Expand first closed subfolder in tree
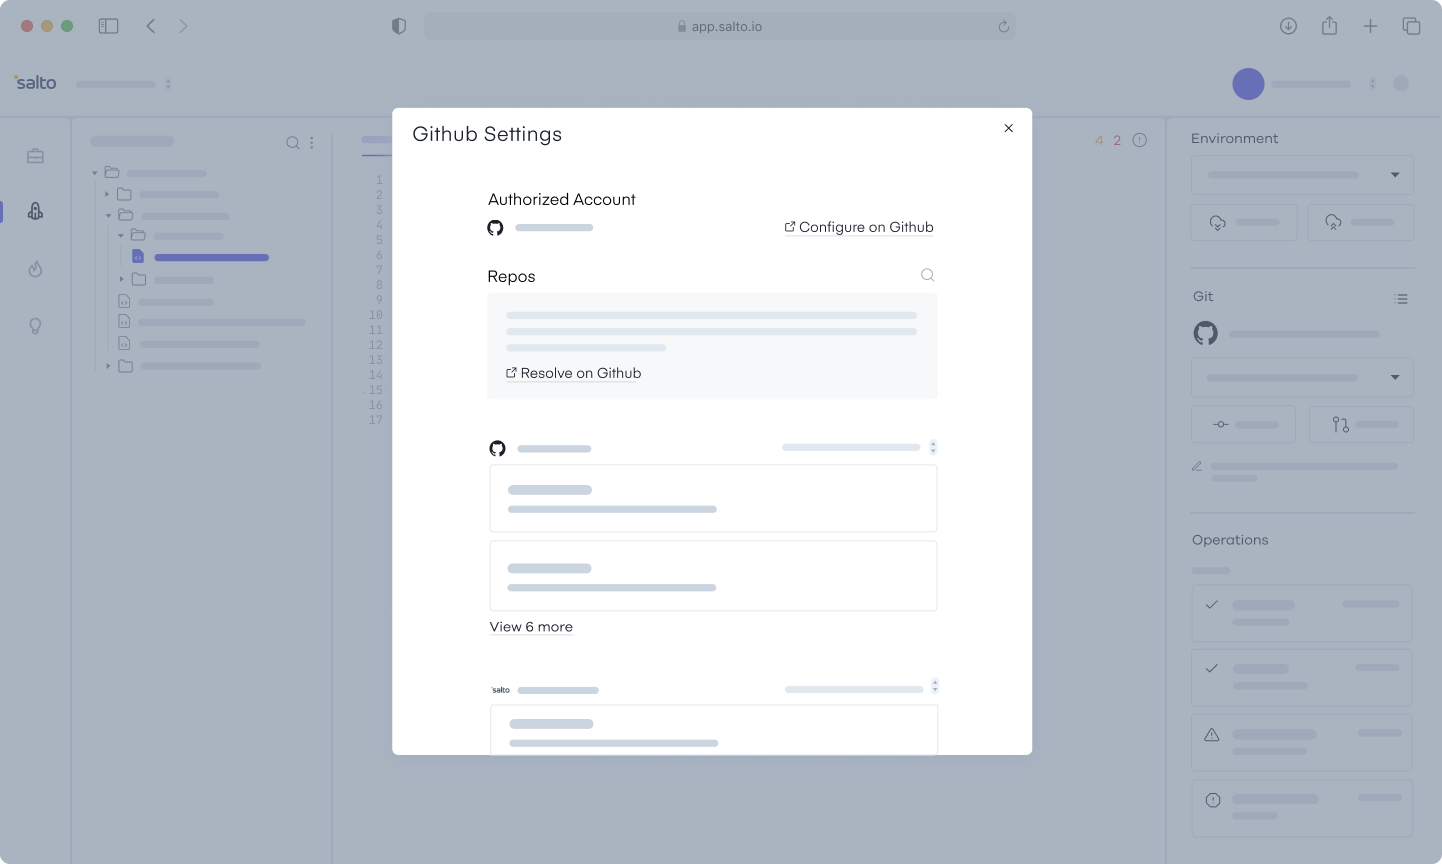 (x=108, y=194)
